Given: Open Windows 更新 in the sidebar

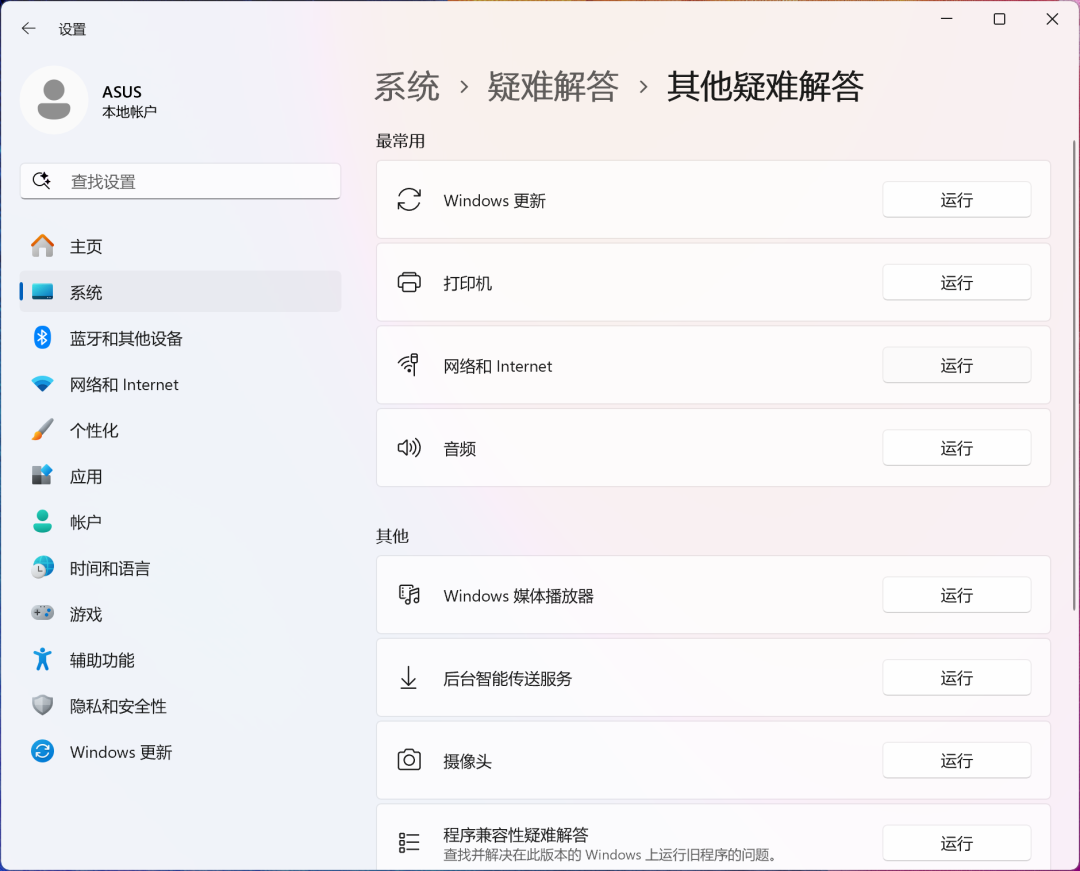Looking at the screenshot, I should coord(120,752).
